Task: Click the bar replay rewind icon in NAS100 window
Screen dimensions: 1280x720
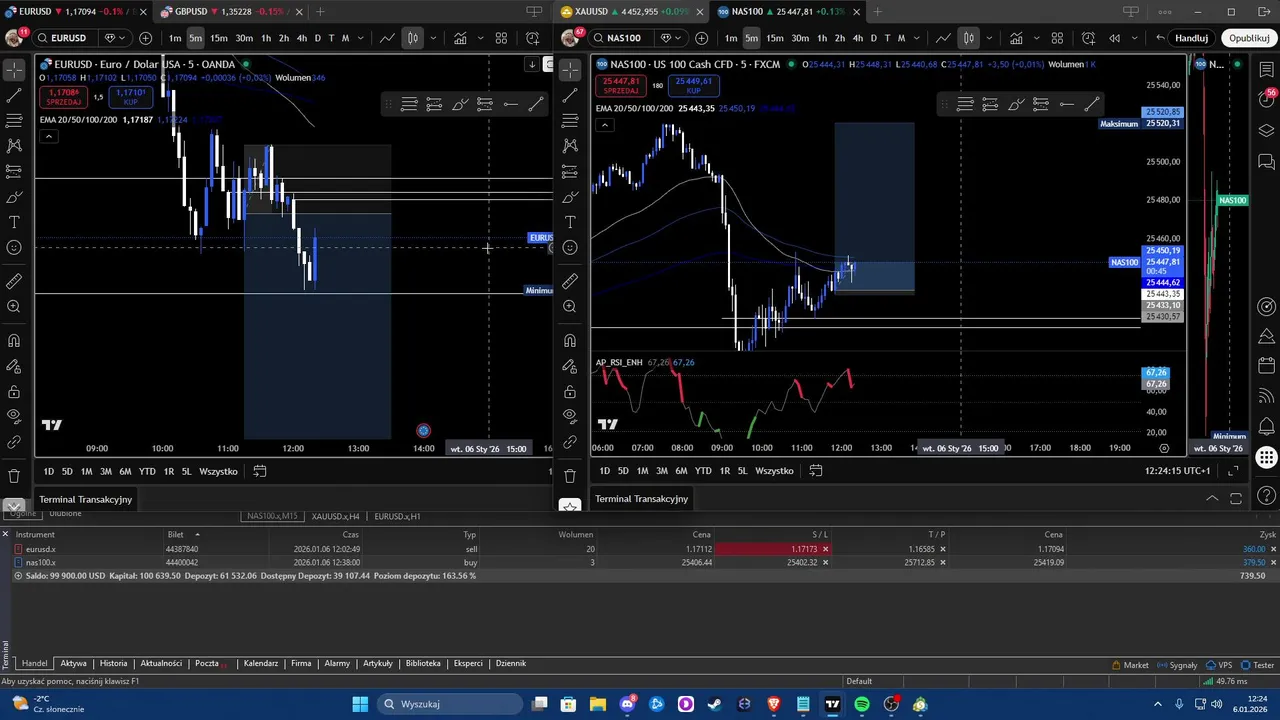Action: (x=1115, y=38)
